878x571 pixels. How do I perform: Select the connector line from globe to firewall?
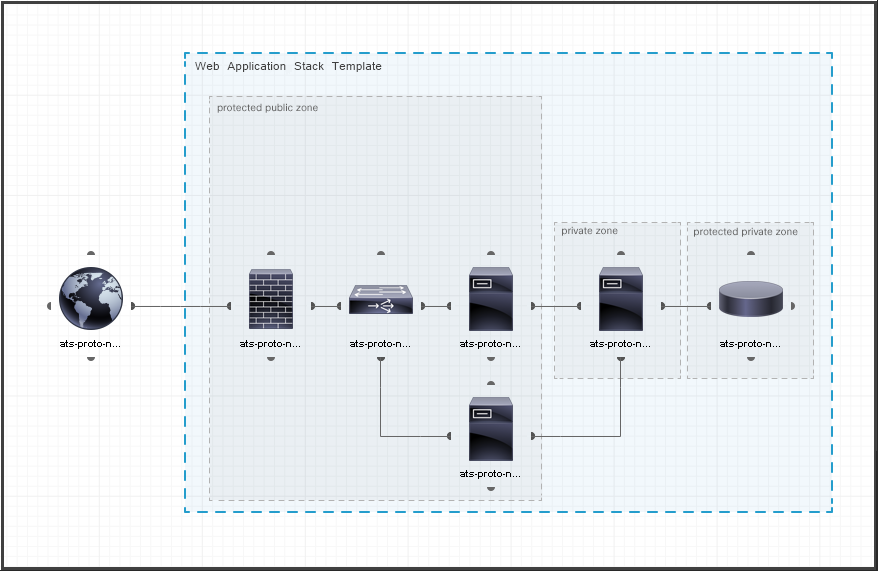[x=180, y=306]
